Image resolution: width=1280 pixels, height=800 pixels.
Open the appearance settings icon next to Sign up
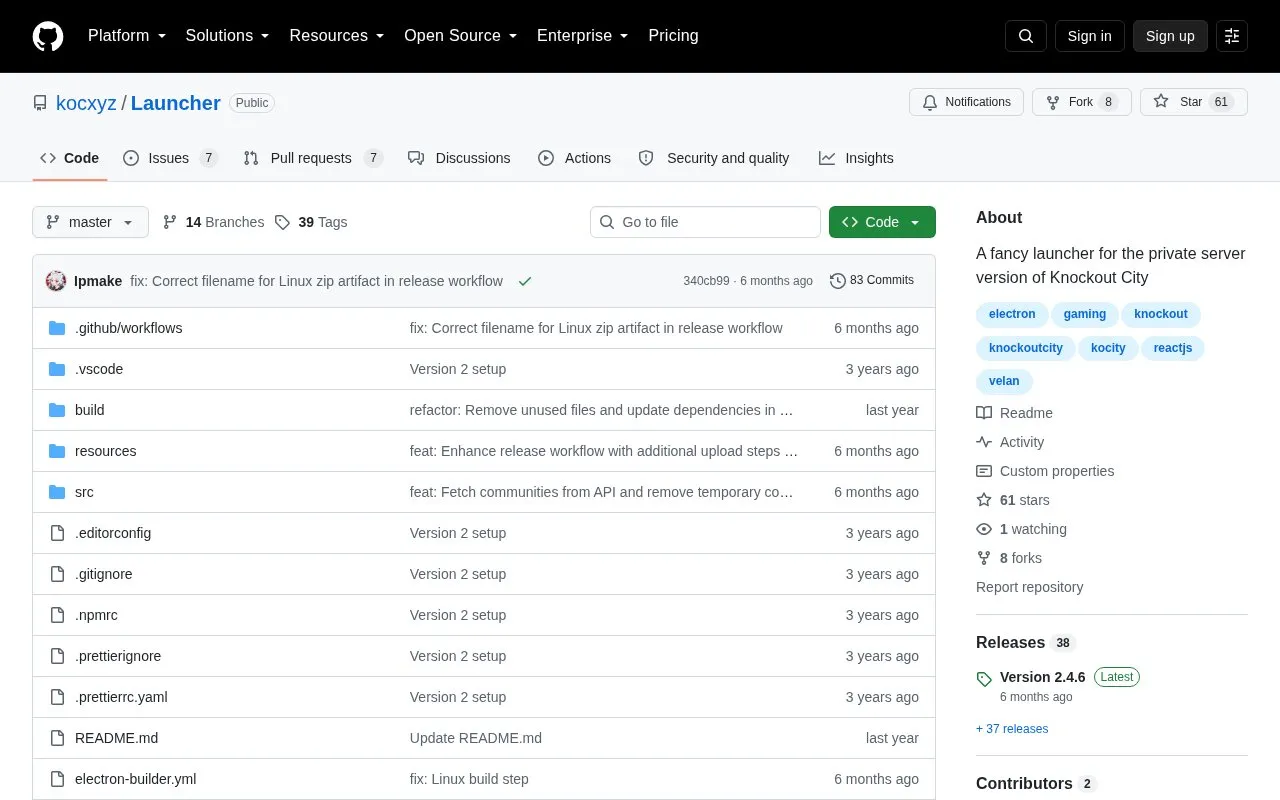(x=1232, y=36)
